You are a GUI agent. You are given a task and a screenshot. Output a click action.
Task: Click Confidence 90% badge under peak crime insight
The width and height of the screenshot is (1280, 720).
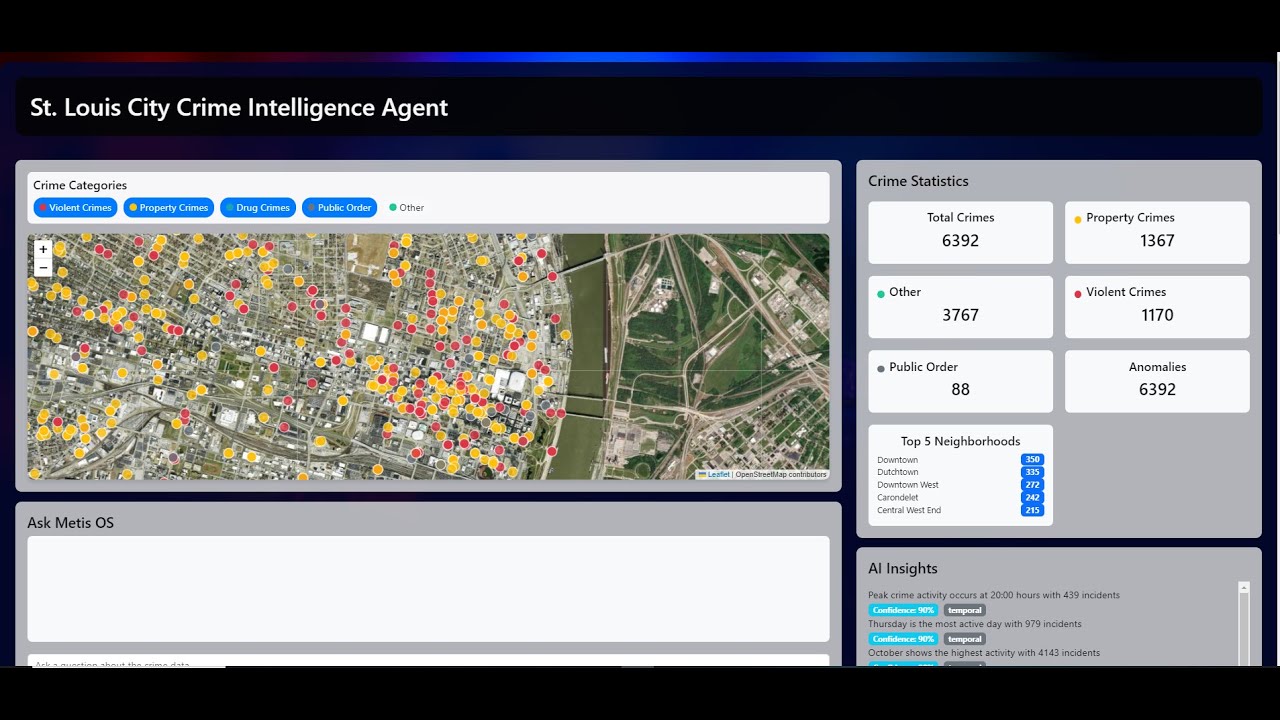pos(903,610)
